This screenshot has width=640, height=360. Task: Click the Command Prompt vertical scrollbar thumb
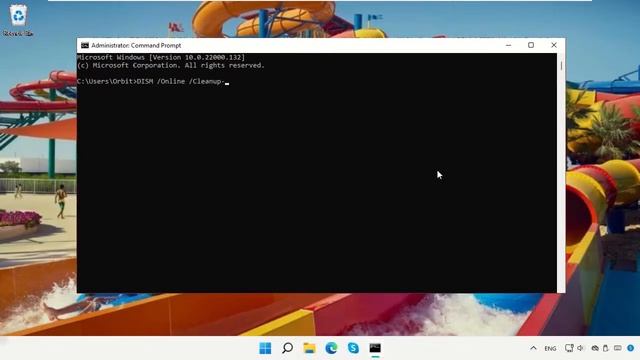click(x=561, y=65)
